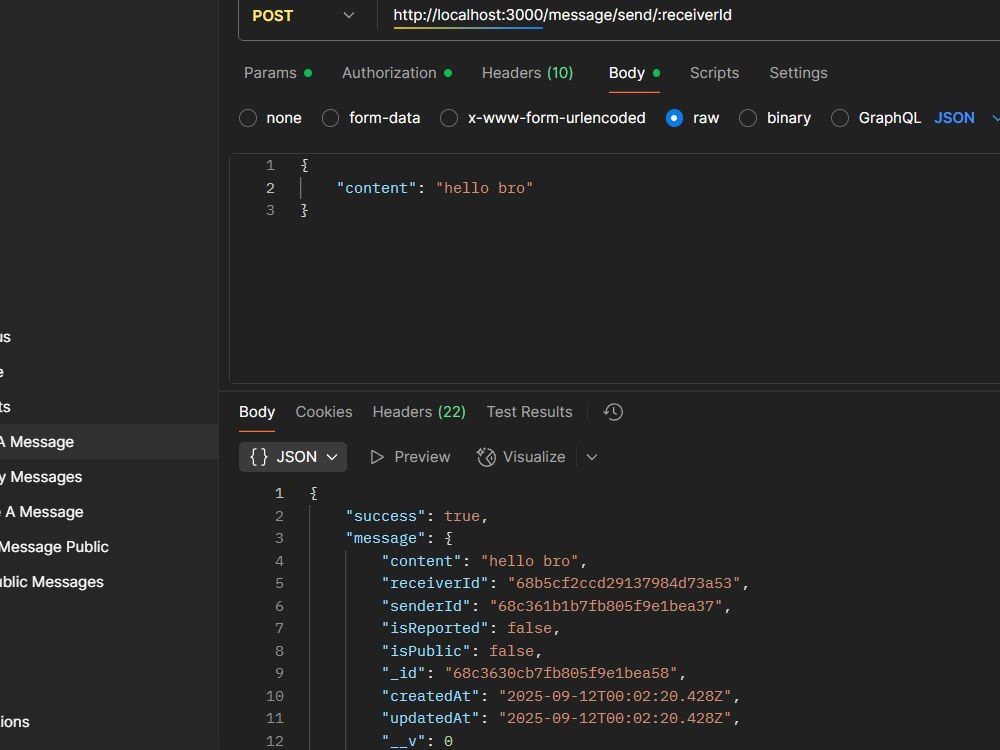Select the request Body tab

[x=634, y=73]
